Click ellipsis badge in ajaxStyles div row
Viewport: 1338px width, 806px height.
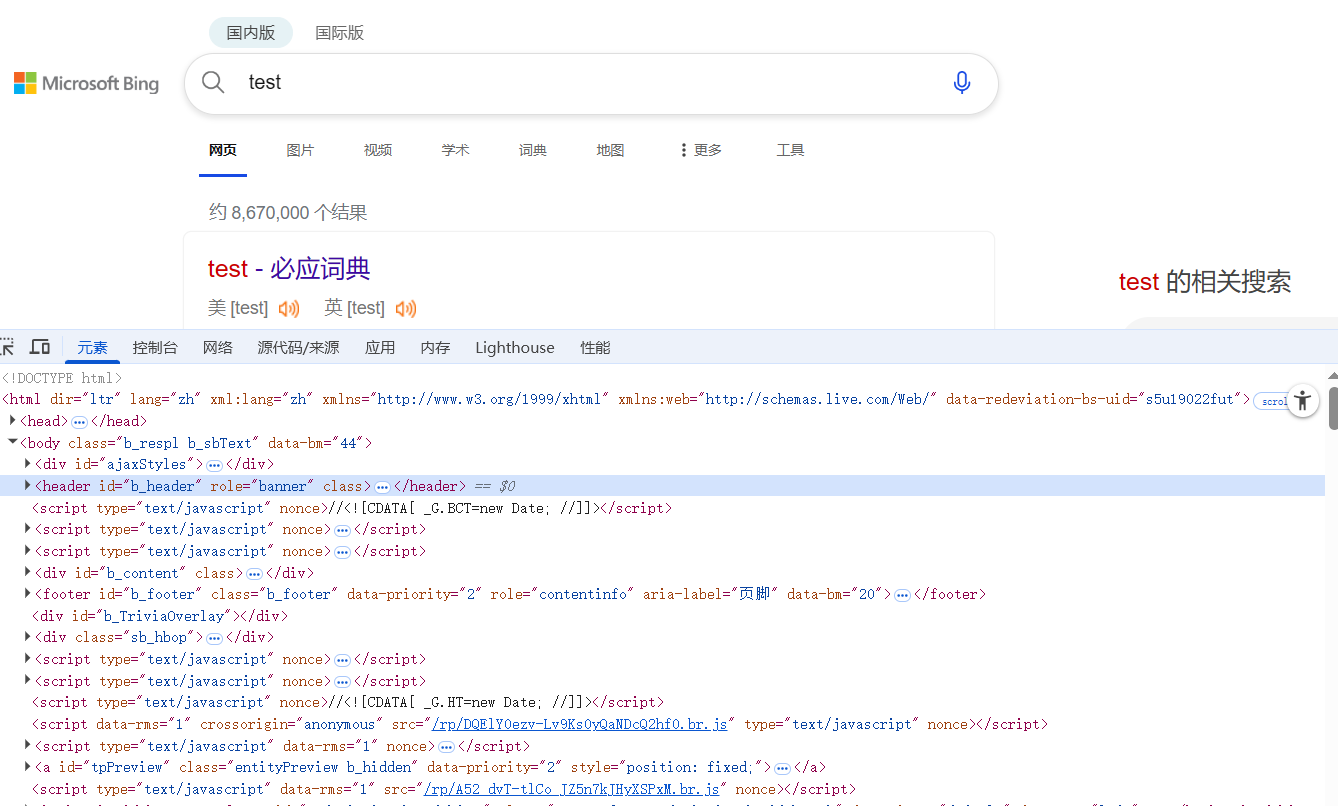214,465
